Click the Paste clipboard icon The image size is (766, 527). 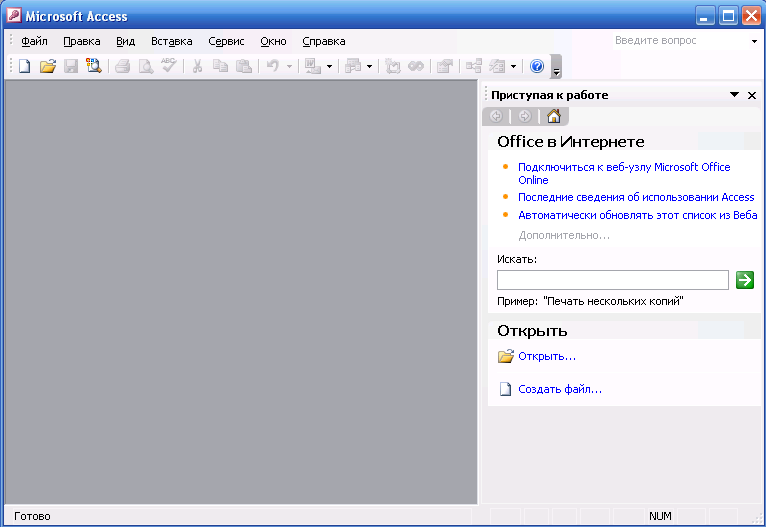point(244,66)
